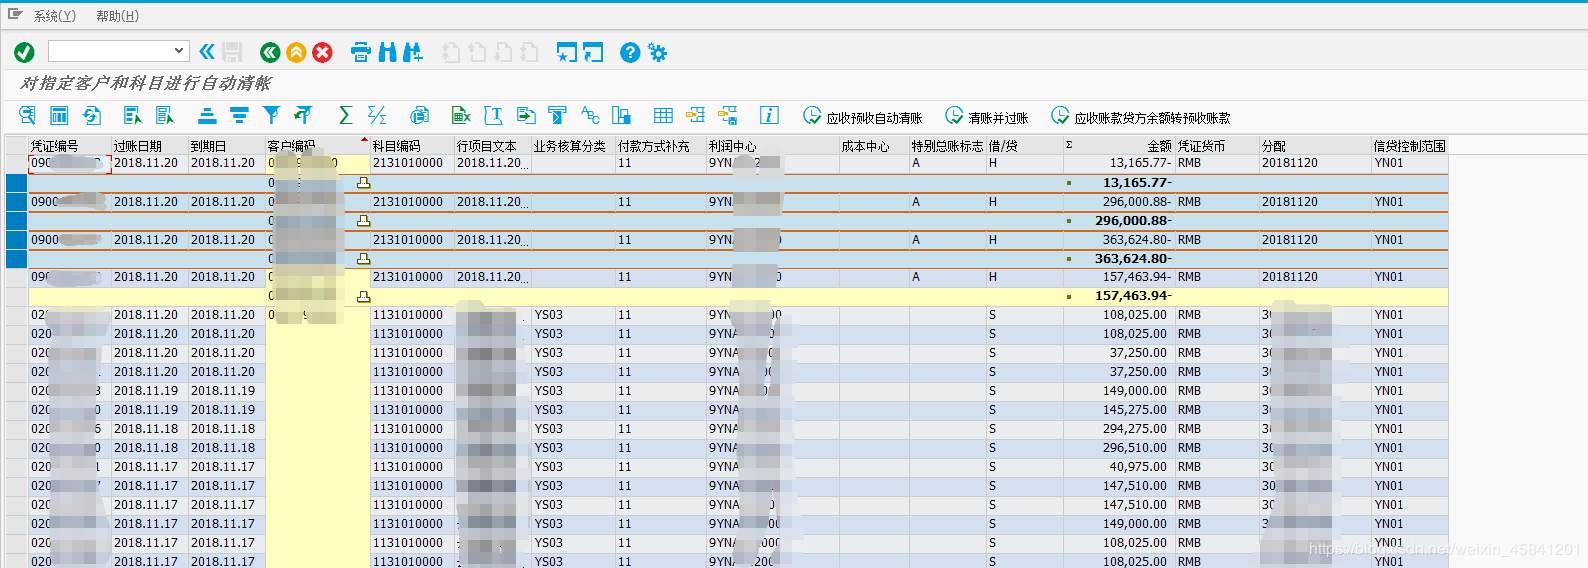Screen dimensions: 1588x568
Task: Click the green Back arrow icon
Action: coord(269,52)
